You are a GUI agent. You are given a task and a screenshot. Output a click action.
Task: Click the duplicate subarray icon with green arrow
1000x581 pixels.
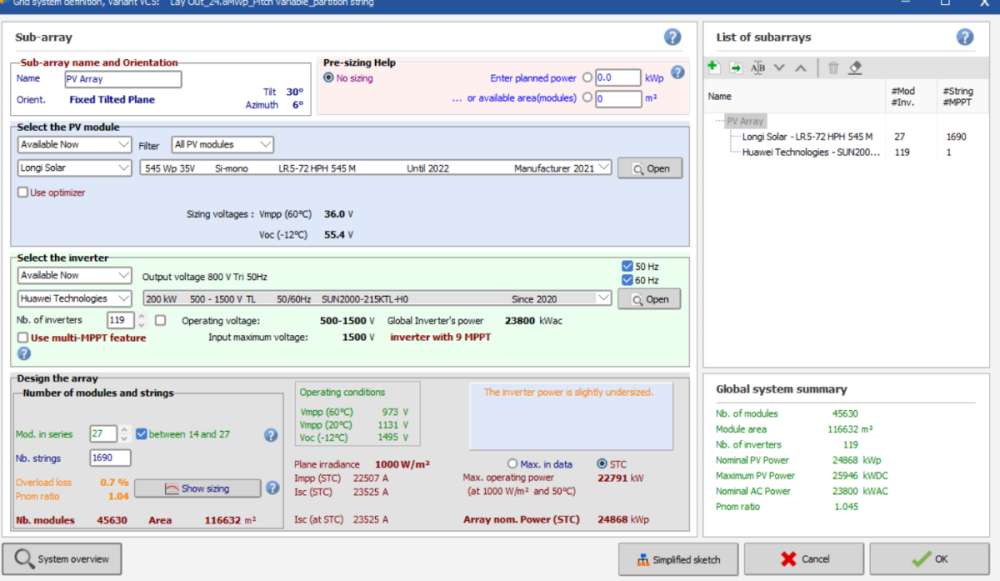736,67
